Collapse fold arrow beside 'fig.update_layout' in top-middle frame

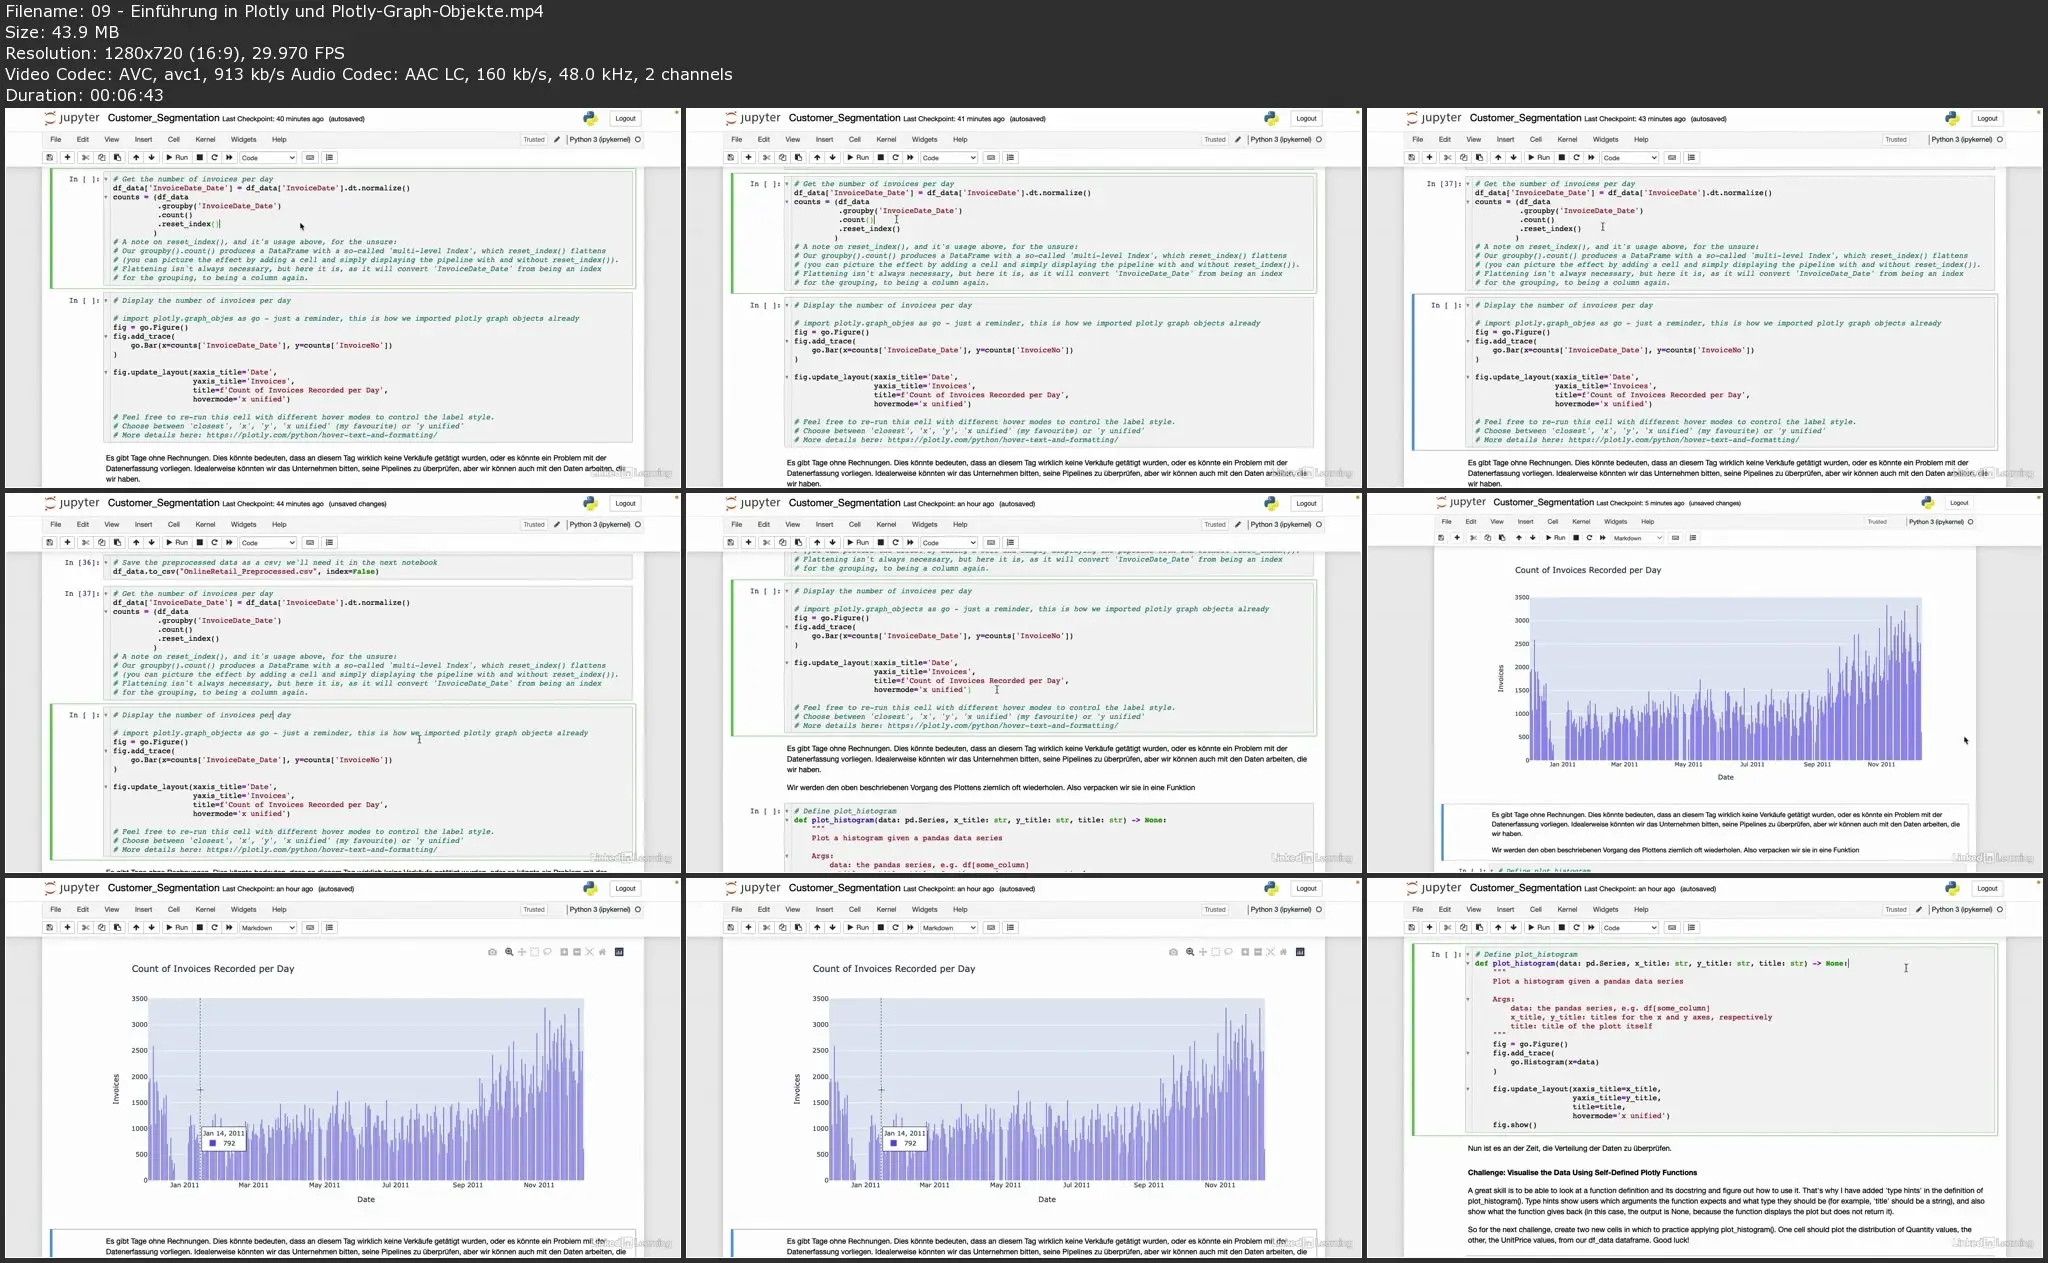click(787, 377)
